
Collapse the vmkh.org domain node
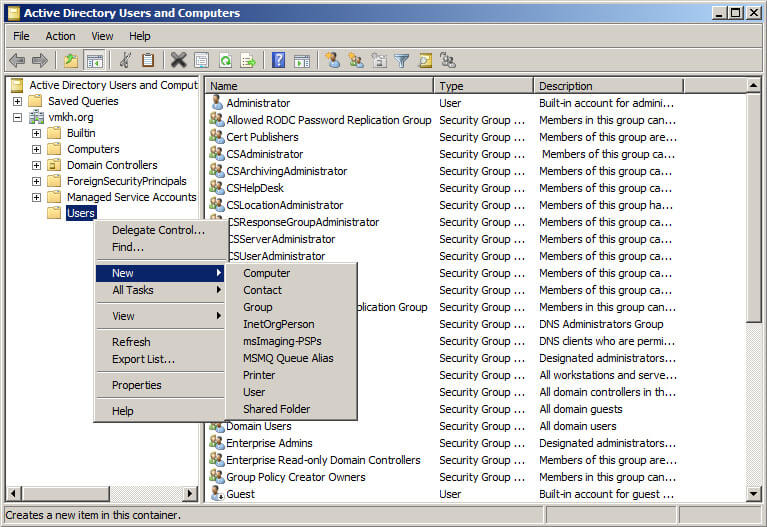click(x=18, y=117)
